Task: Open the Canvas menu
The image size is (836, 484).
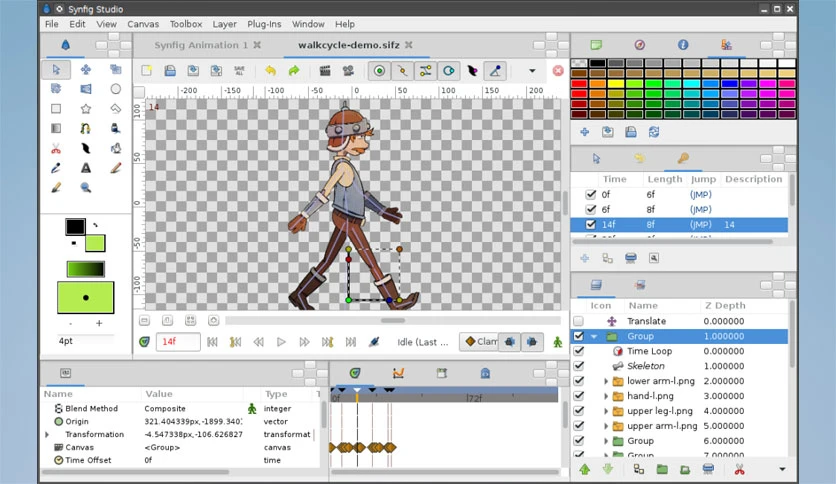Action: 143,24
